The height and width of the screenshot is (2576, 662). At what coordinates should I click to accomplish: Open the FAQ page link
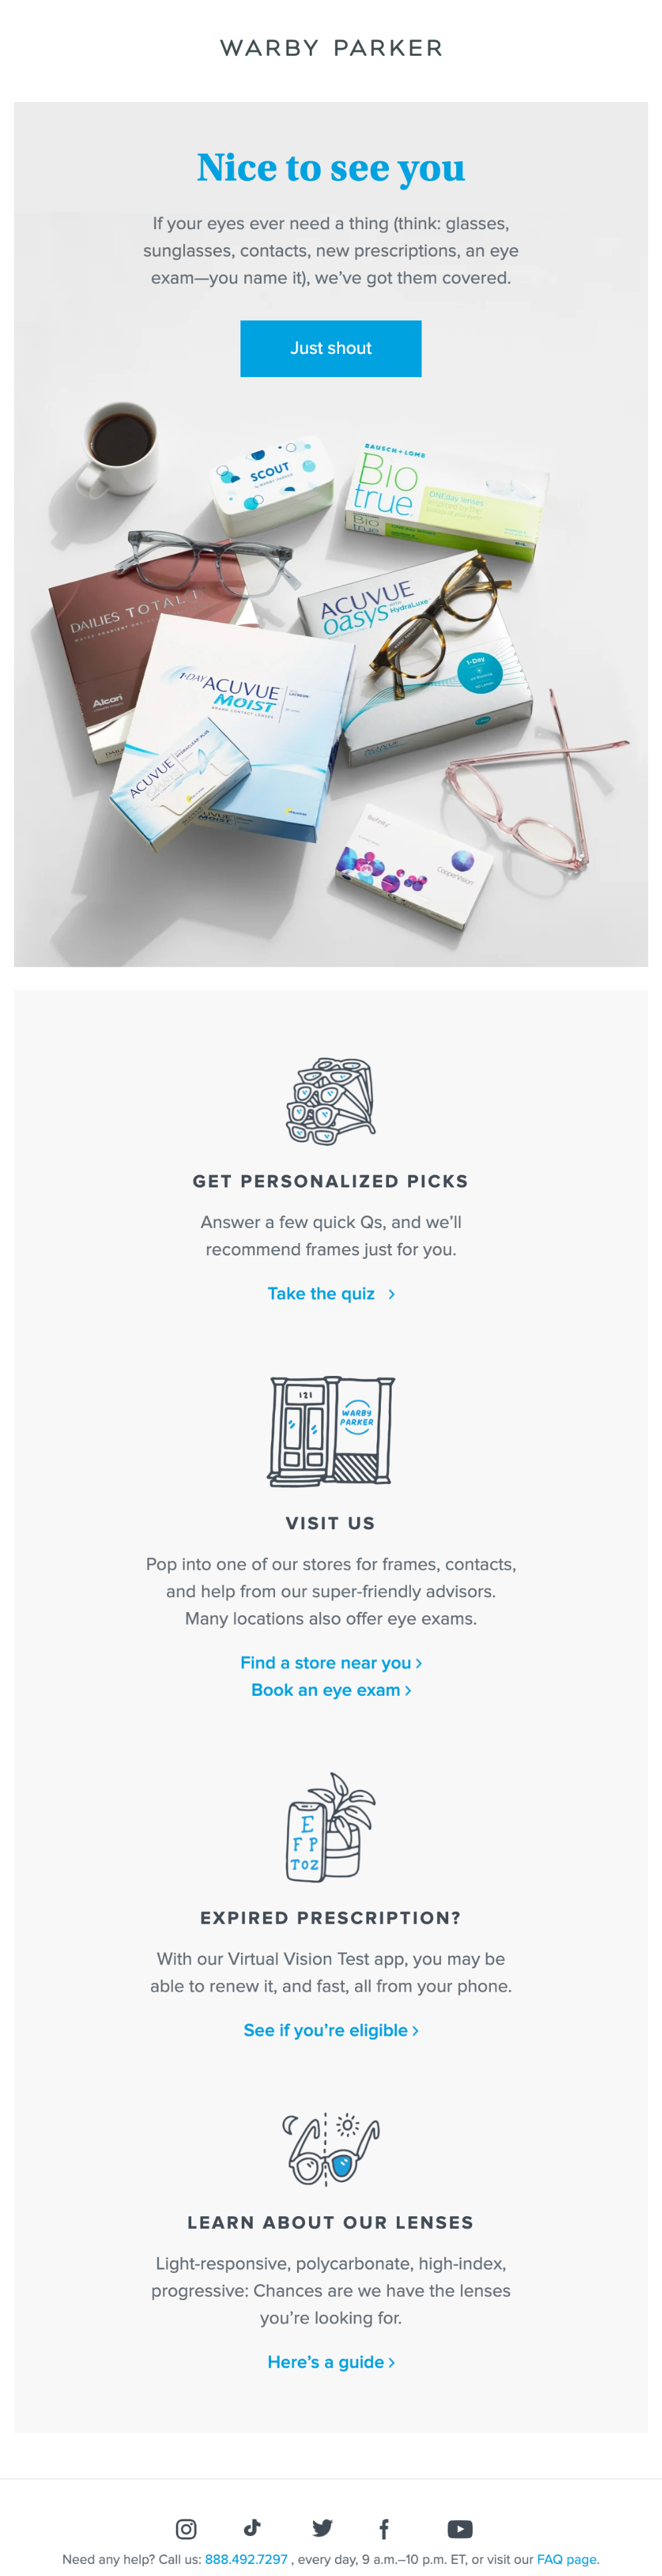[567, 2559]
